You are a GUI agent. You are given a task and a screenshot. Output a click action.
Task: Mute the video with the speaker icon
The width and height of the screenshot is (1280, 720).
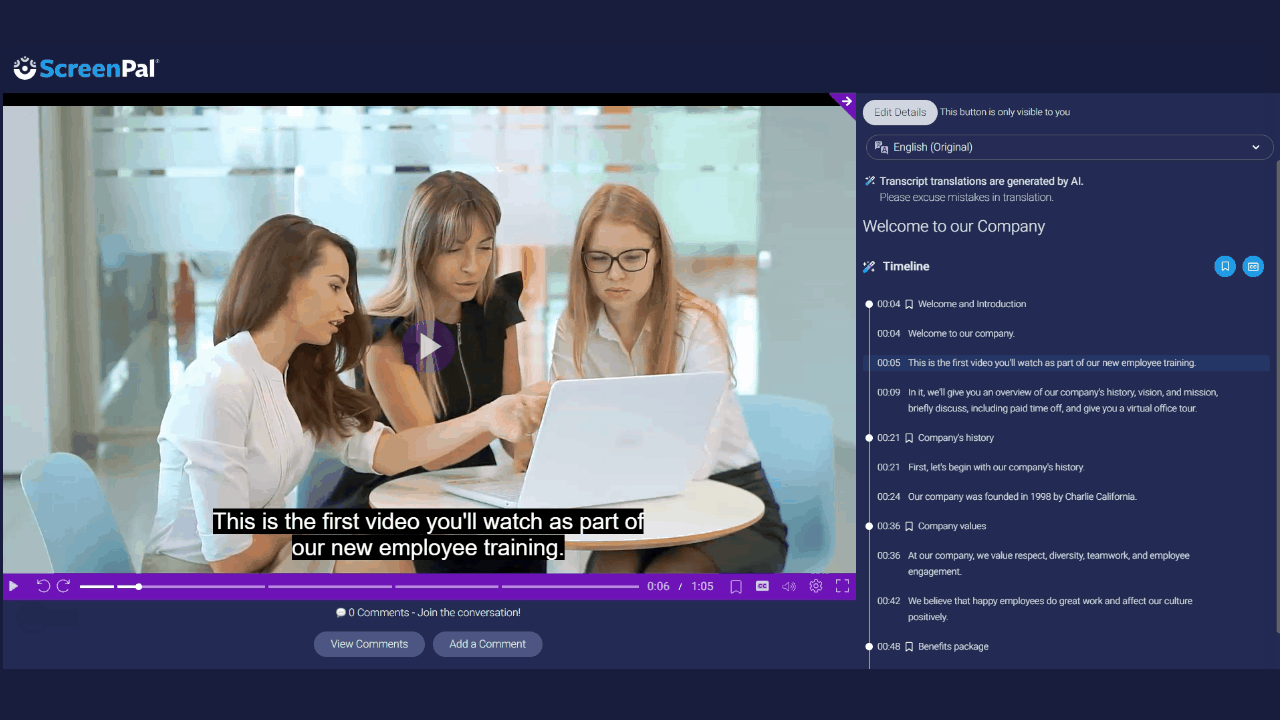[x=789, y=586]
